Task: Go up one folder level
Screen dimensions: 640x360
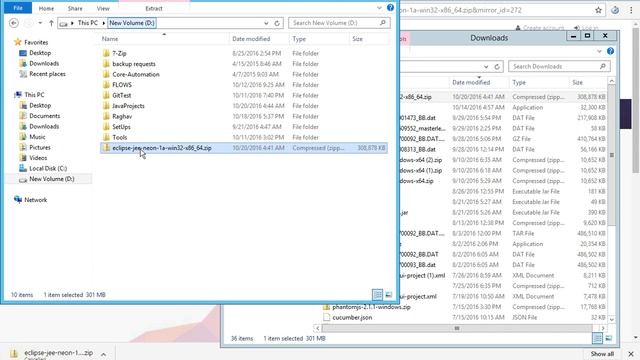Action: point(51,23)
